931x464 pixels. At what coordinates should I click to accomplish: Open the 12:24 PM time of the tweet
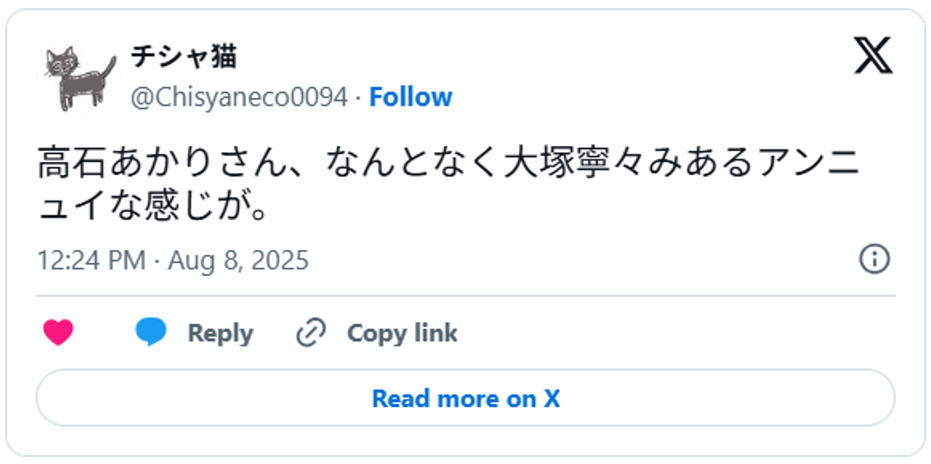pyautogui.click(x=91, y=261)
